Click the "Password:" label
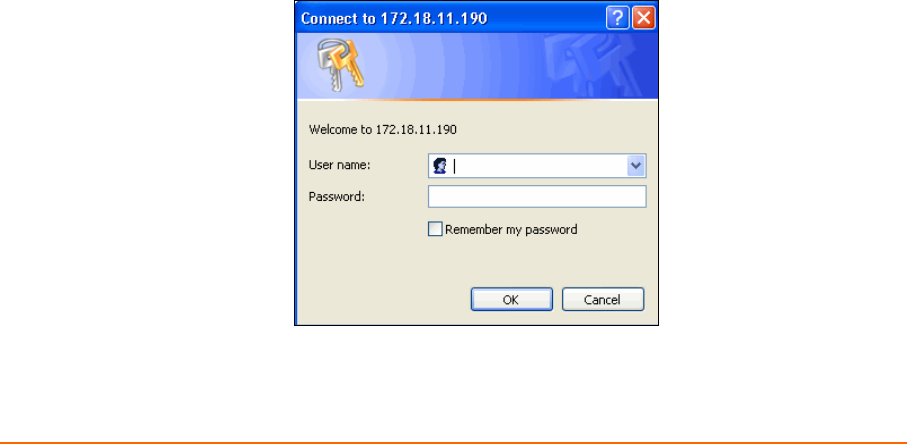 (x=337, y=197)
